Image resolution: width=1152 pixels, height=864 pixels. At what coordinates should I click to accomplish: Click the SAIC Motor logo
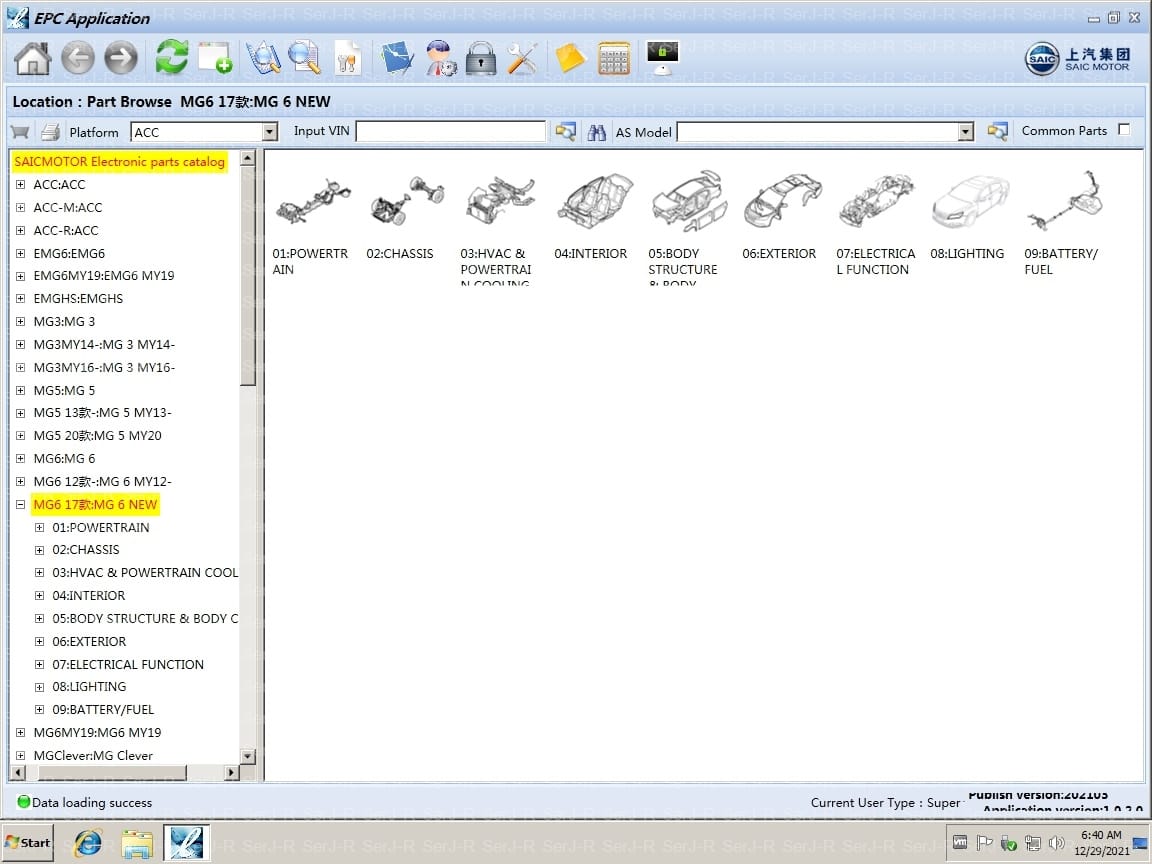[1076, 59]
